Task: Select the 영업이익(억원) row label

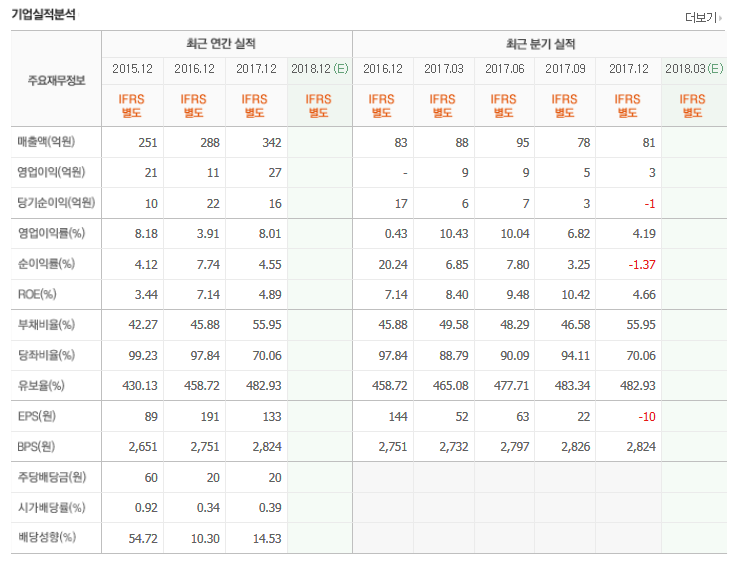Action: click(x=51, y=172)
